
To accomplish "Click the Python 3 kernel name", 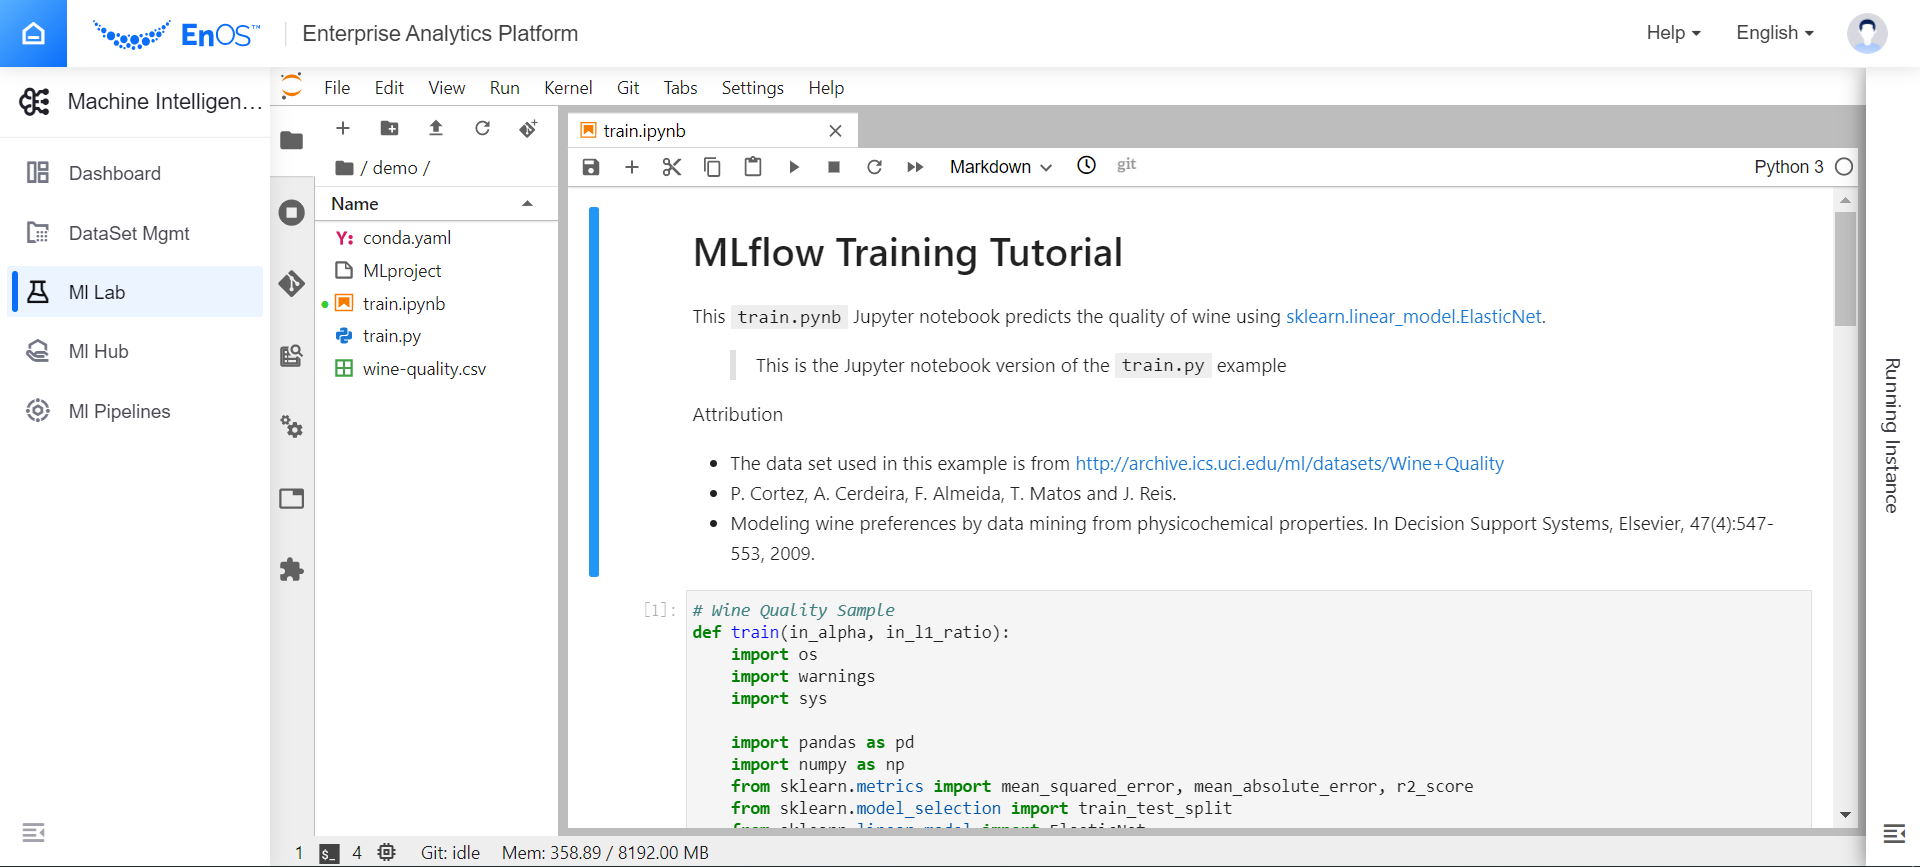I will coord(1788,167).
